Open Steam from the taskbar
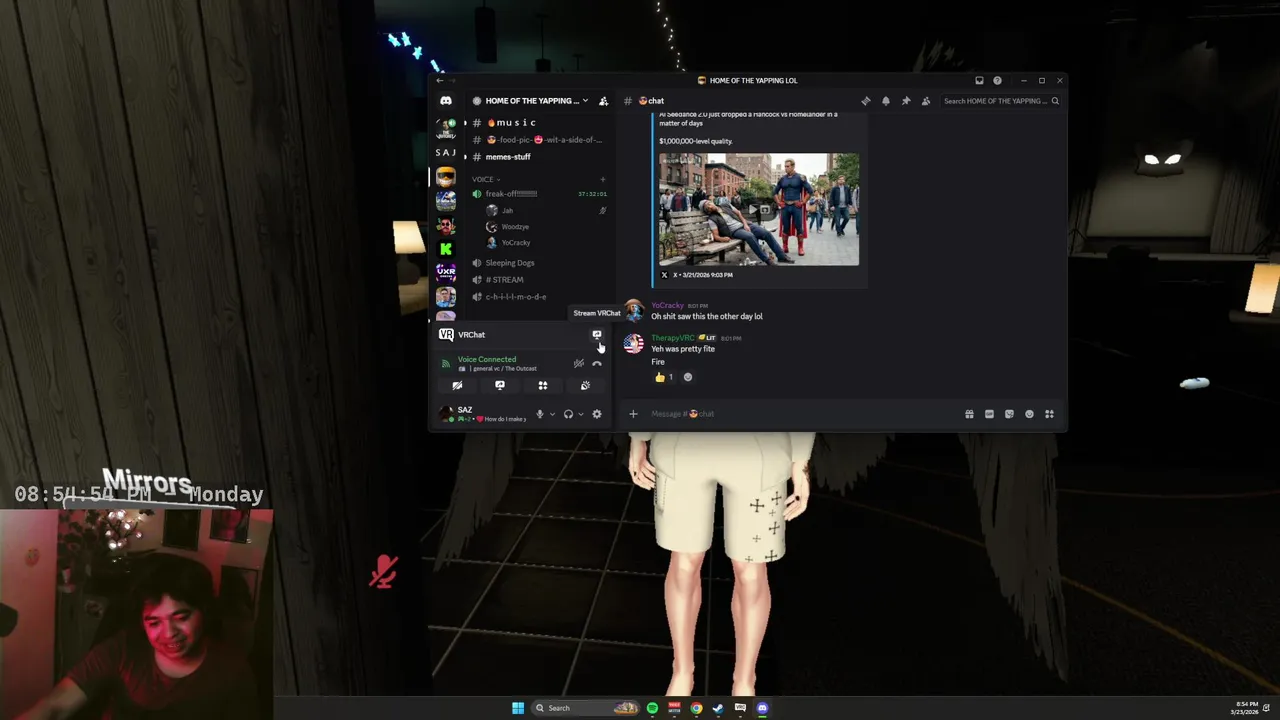 click(x=718, y=708)
